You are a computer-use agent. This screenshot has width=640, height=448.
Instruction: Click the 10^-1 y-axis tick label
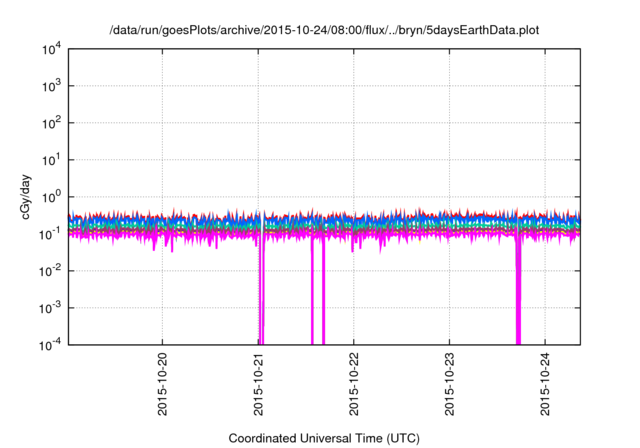click(51, 234)
